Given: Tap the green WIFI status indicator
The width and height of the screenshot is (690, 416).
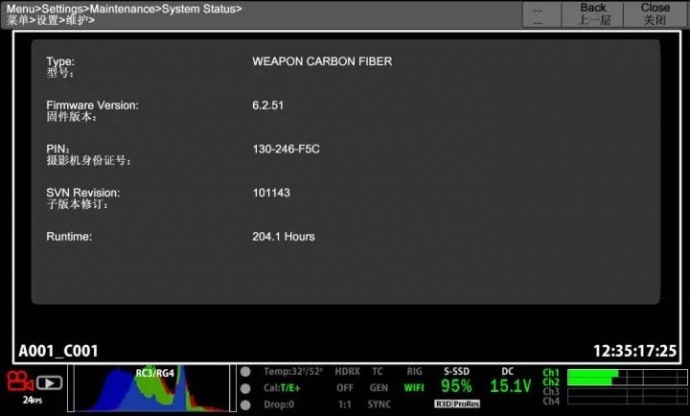Looking at the screenshot, I should coord(414,388).
